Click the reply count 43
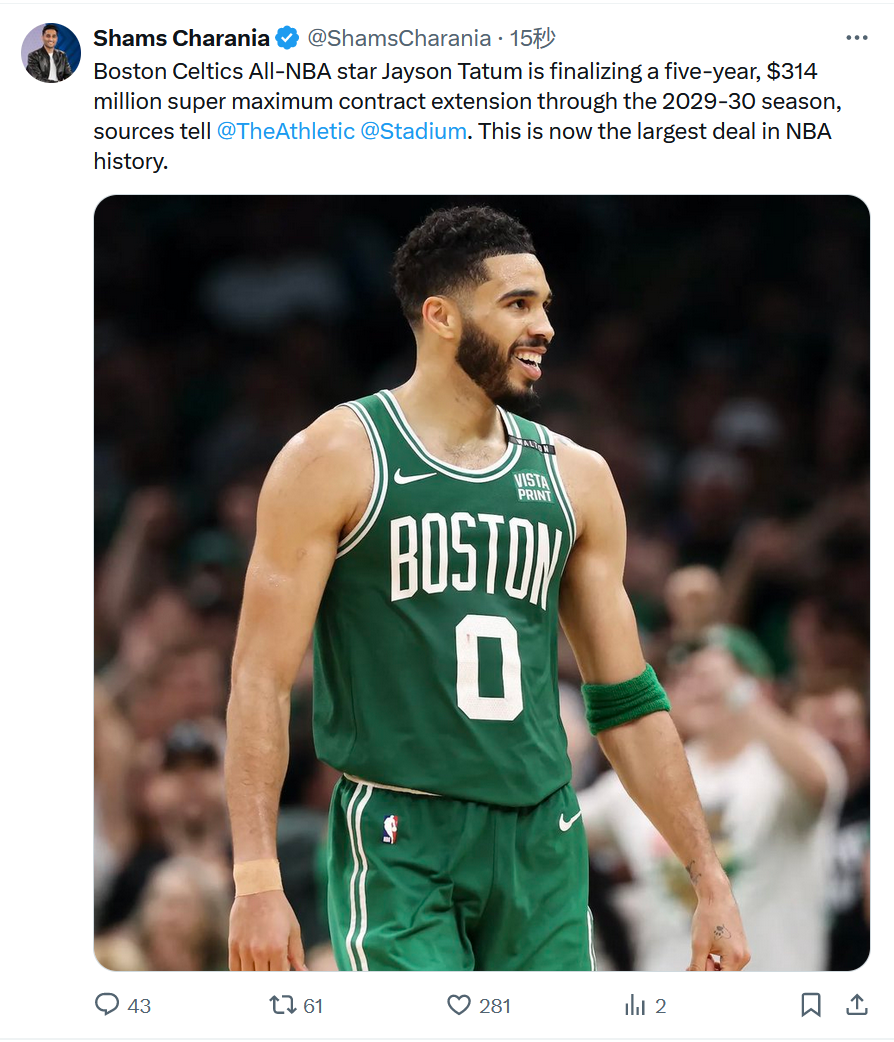Image resolution: width=894 pixels, height=1042 pixels. click(x=139, y=1005)
